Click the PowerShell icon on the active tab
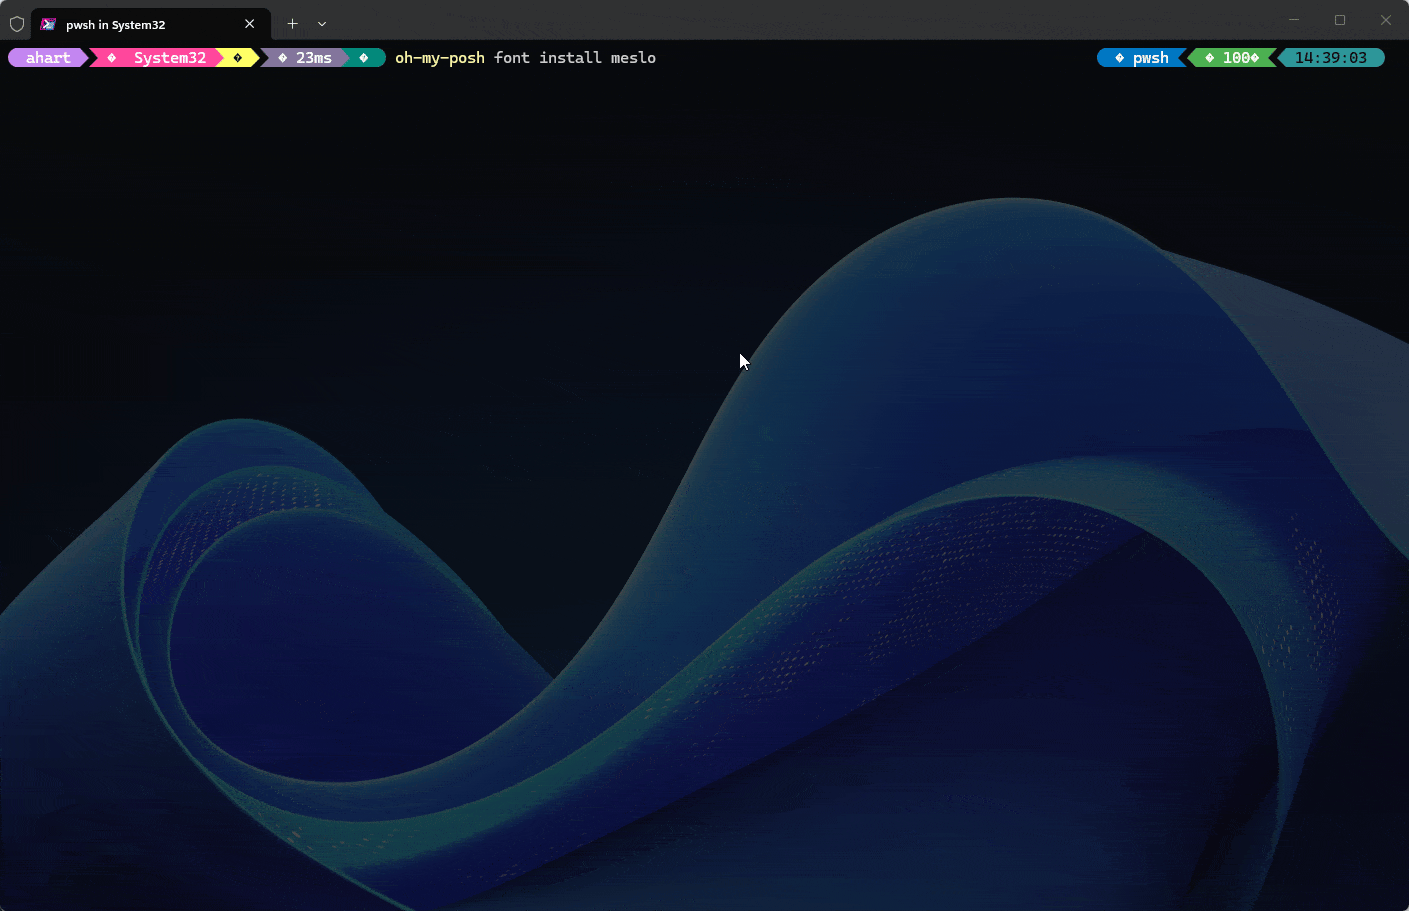Screen dimensions: 1409x911 pyautogui.click(x=47, y=23)
